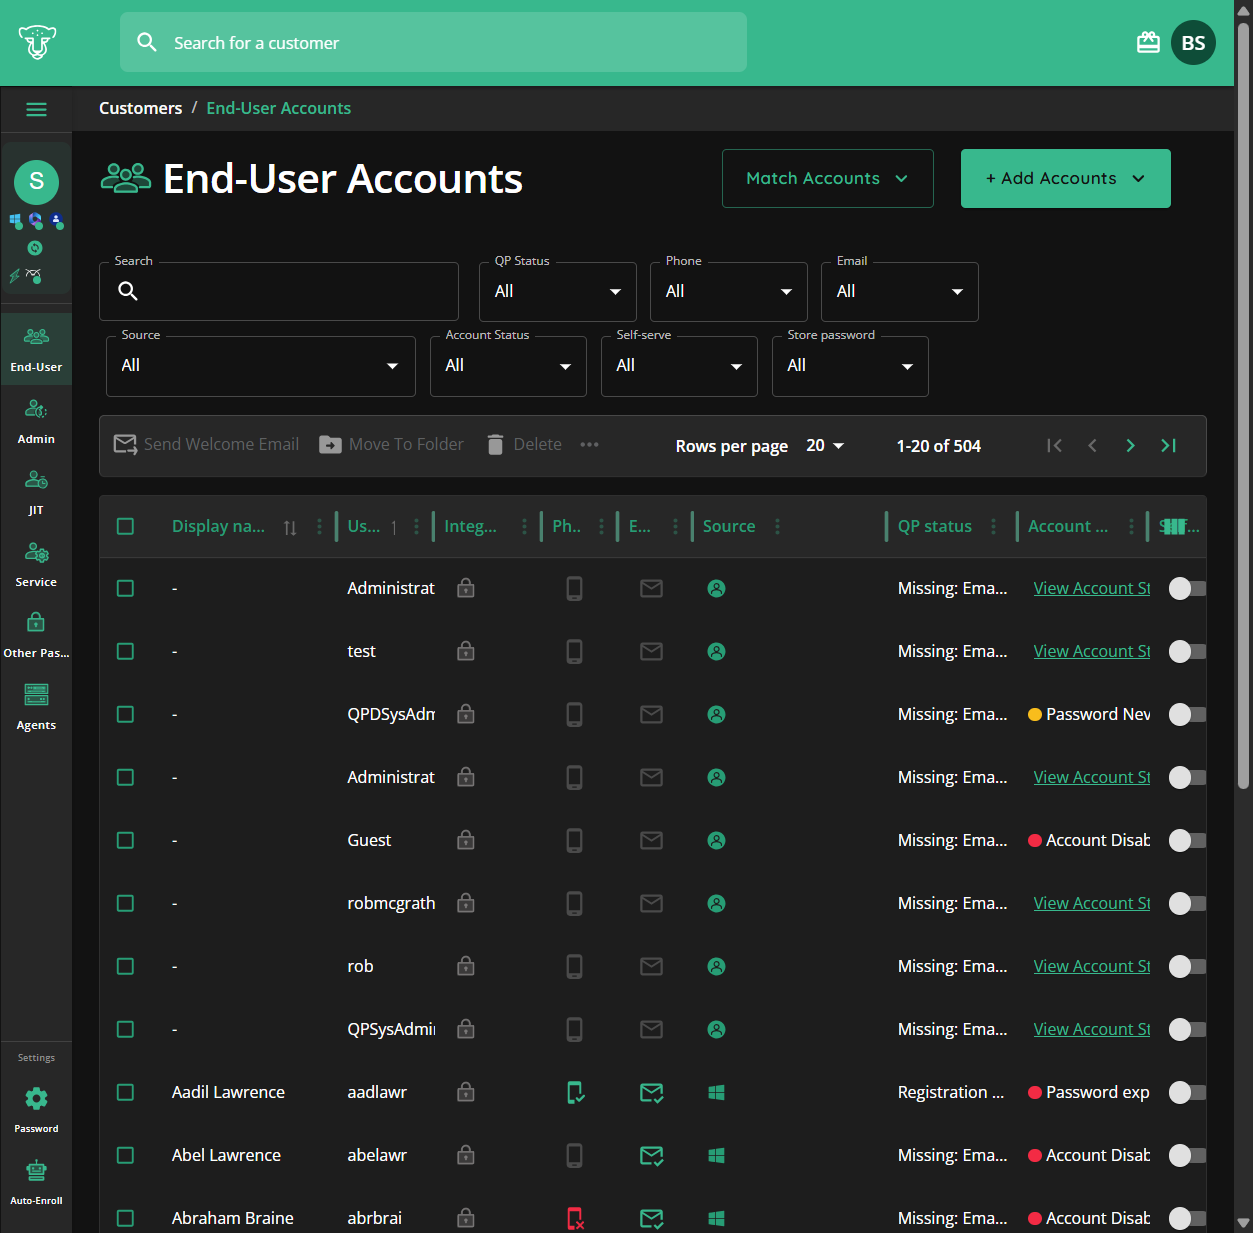This screenshot has width=1253, height=1233.
Task: Tick the select-all header checkbox
Action: 125,526
